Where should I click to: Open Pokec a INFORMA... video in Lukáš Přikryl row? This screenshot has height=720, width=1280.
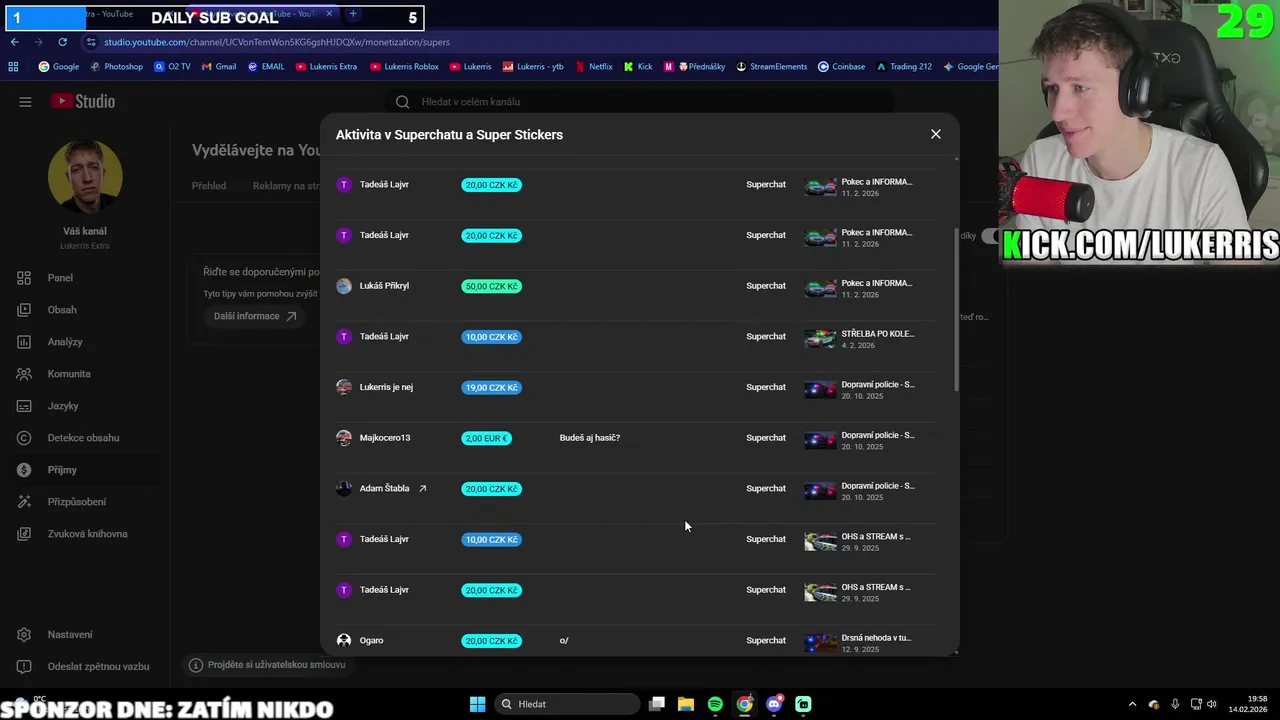pyautogui.click(x=820, y=288)
